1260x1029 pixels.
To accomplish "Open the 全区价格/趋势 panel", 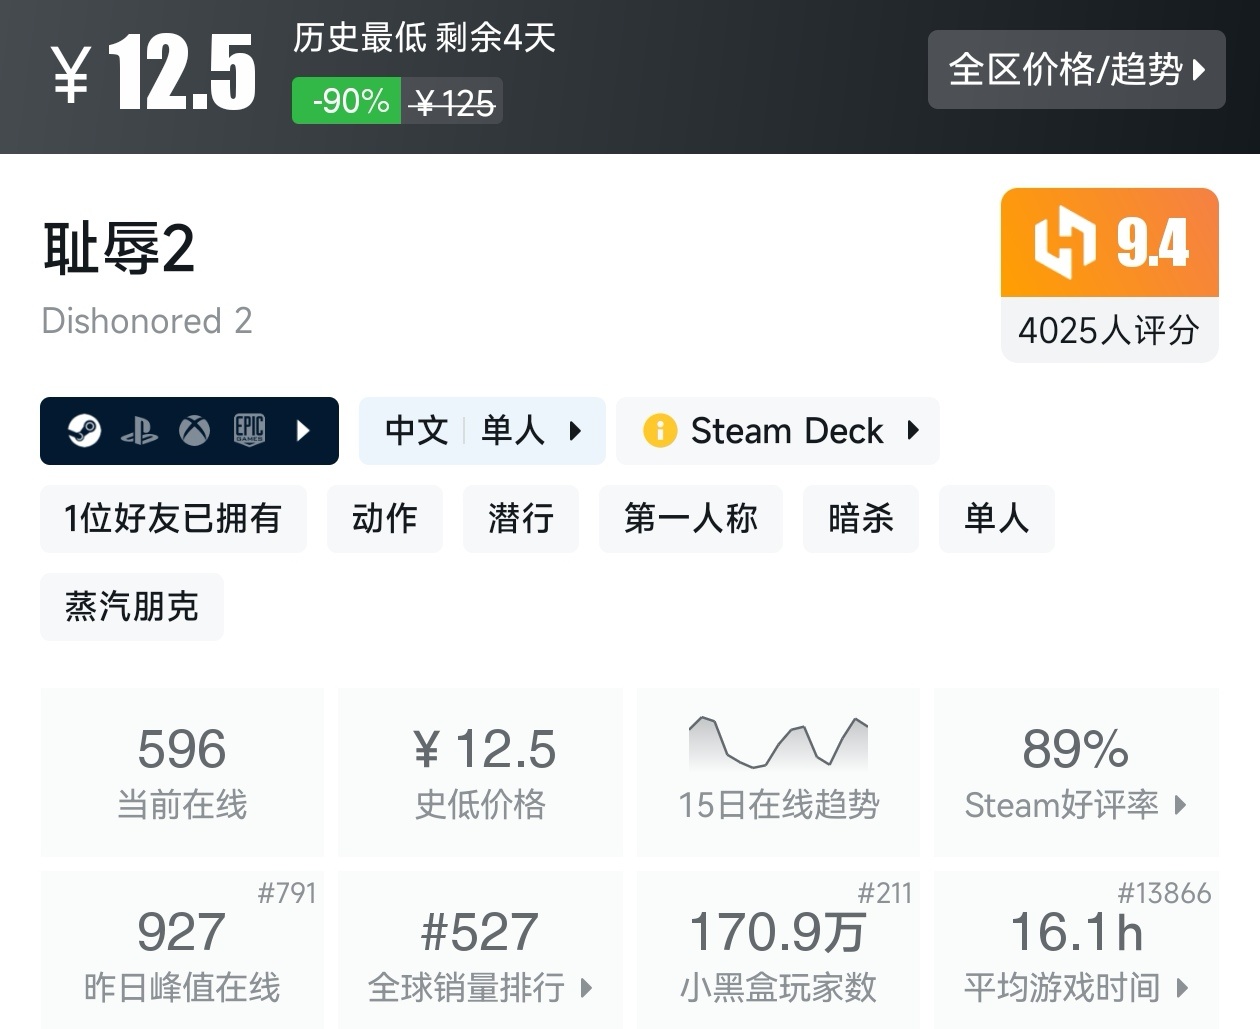I will [1077, 70].
